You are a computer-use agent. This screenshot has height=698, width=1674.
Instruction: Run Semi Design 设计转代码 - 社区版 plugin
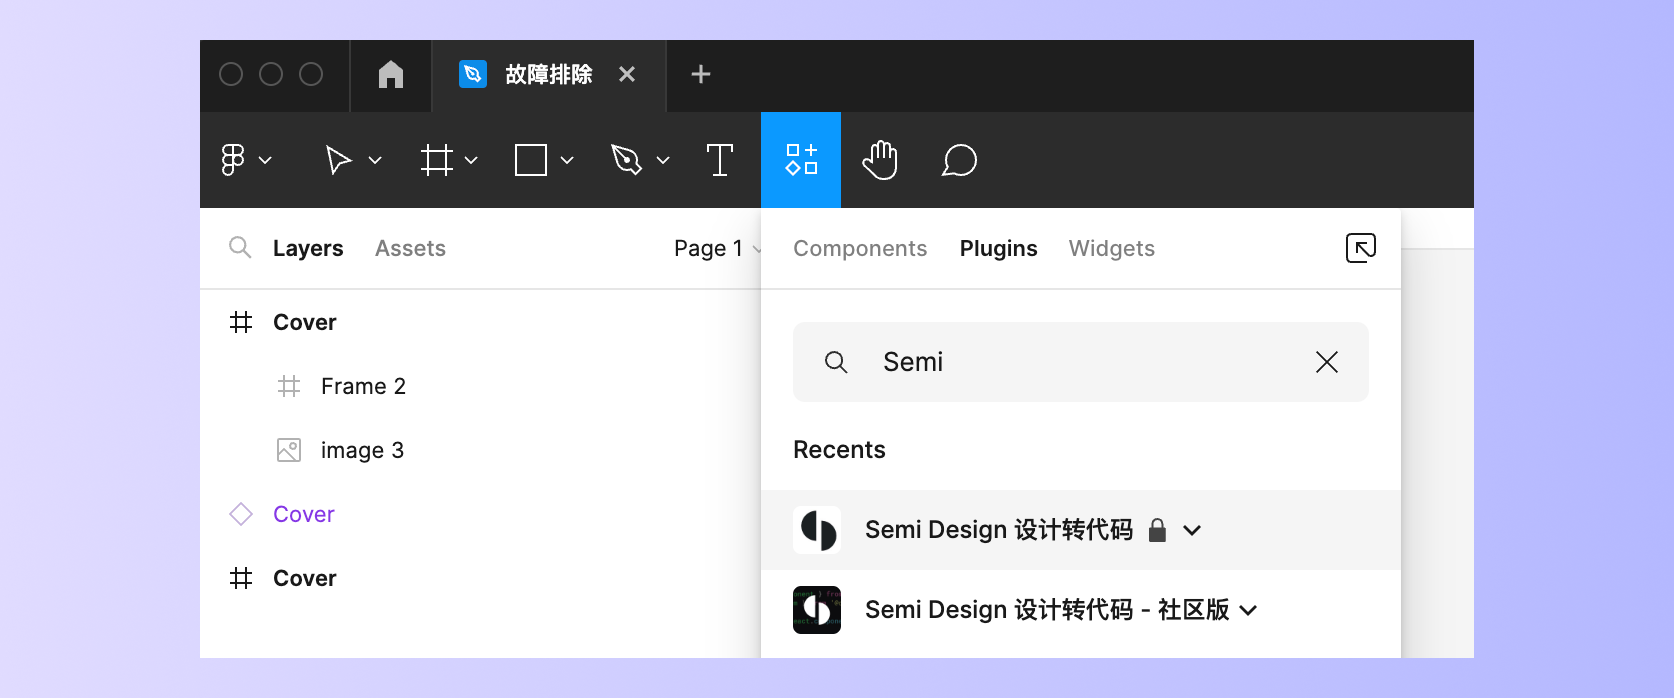[x=1081, y=610]
